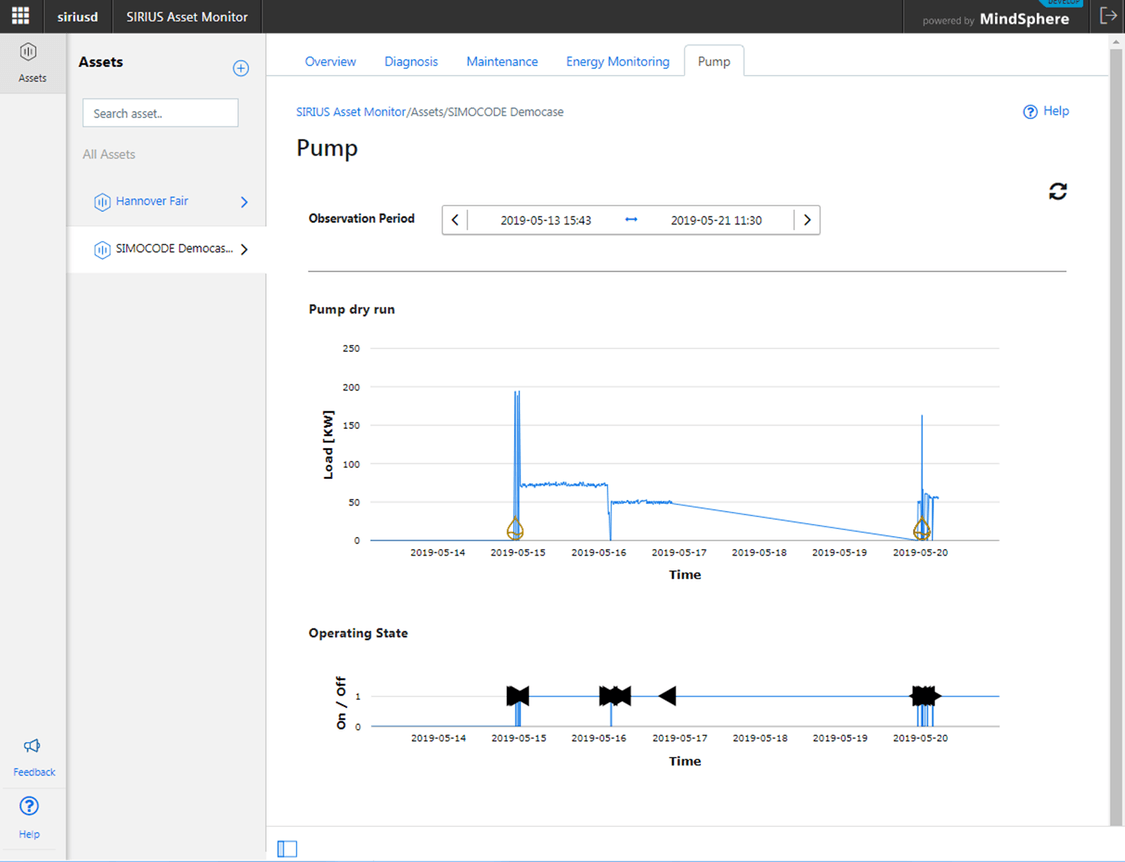Refresh the pump charts
This screenshot has height=862, width=1125.
point(1058,192)
